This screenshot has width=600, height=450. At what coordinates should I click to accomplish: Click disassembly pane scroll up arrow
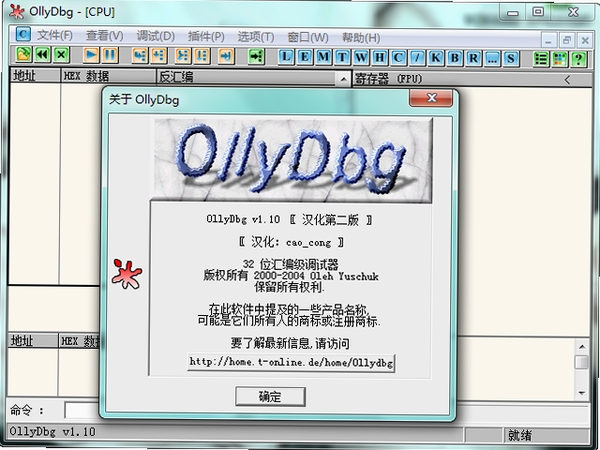[343, 80]
